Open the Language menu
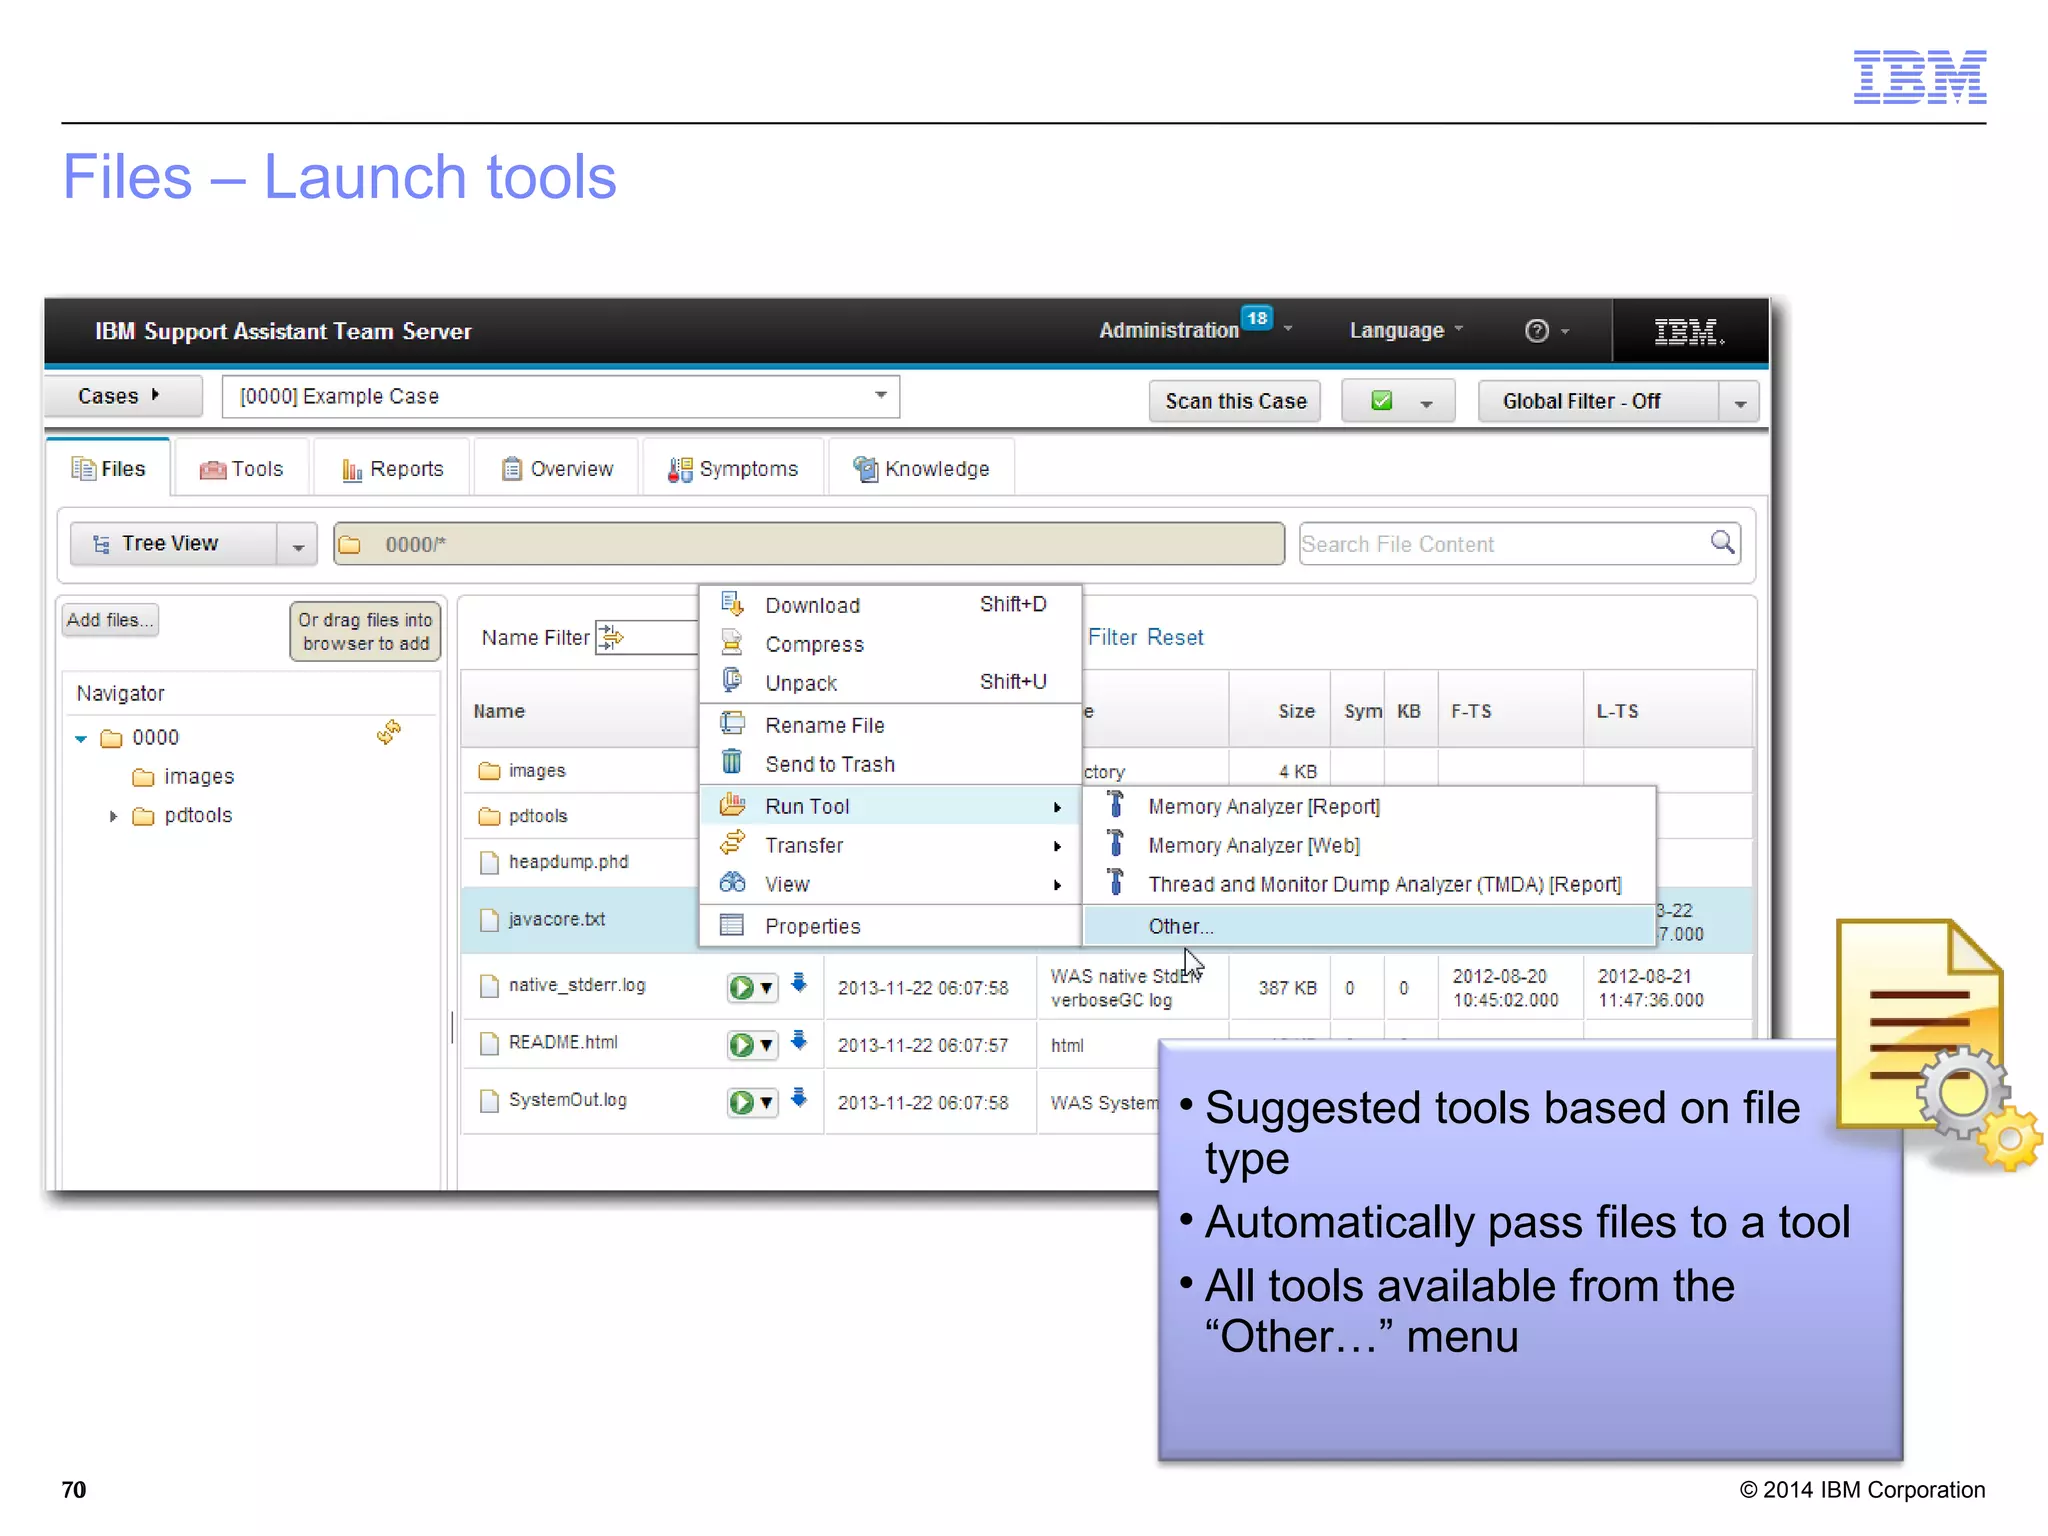 [x=1406, y=331]
